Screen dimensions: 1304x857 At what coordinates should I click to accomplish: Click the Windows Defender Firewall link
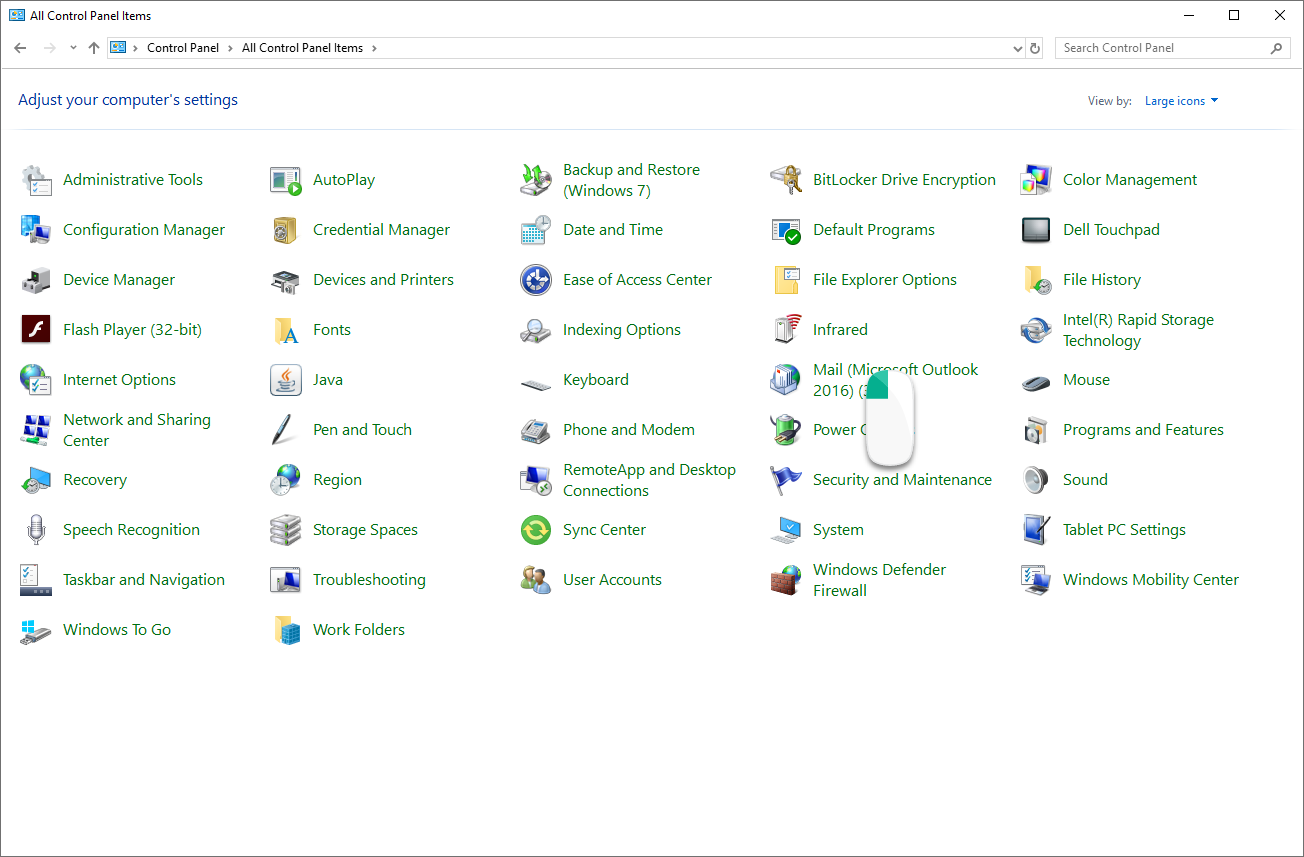click(x=879, y=580)
